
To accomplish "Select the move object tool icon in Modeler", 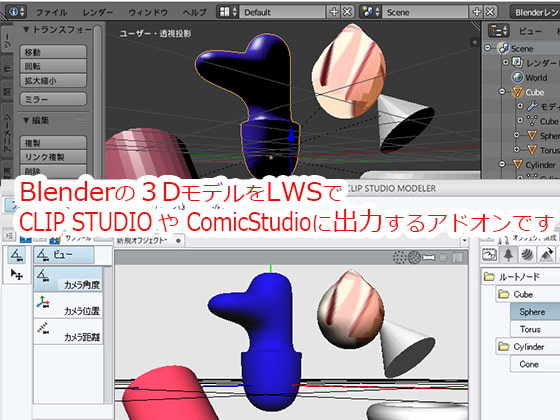I will click(17, 274).
